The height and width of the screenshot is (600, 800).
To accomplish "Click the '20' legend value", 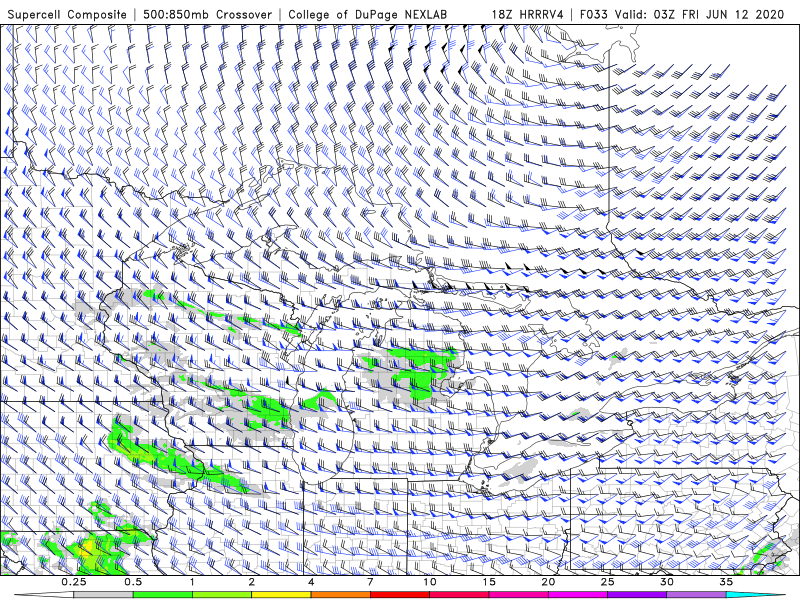I will [x=548, y=582].
